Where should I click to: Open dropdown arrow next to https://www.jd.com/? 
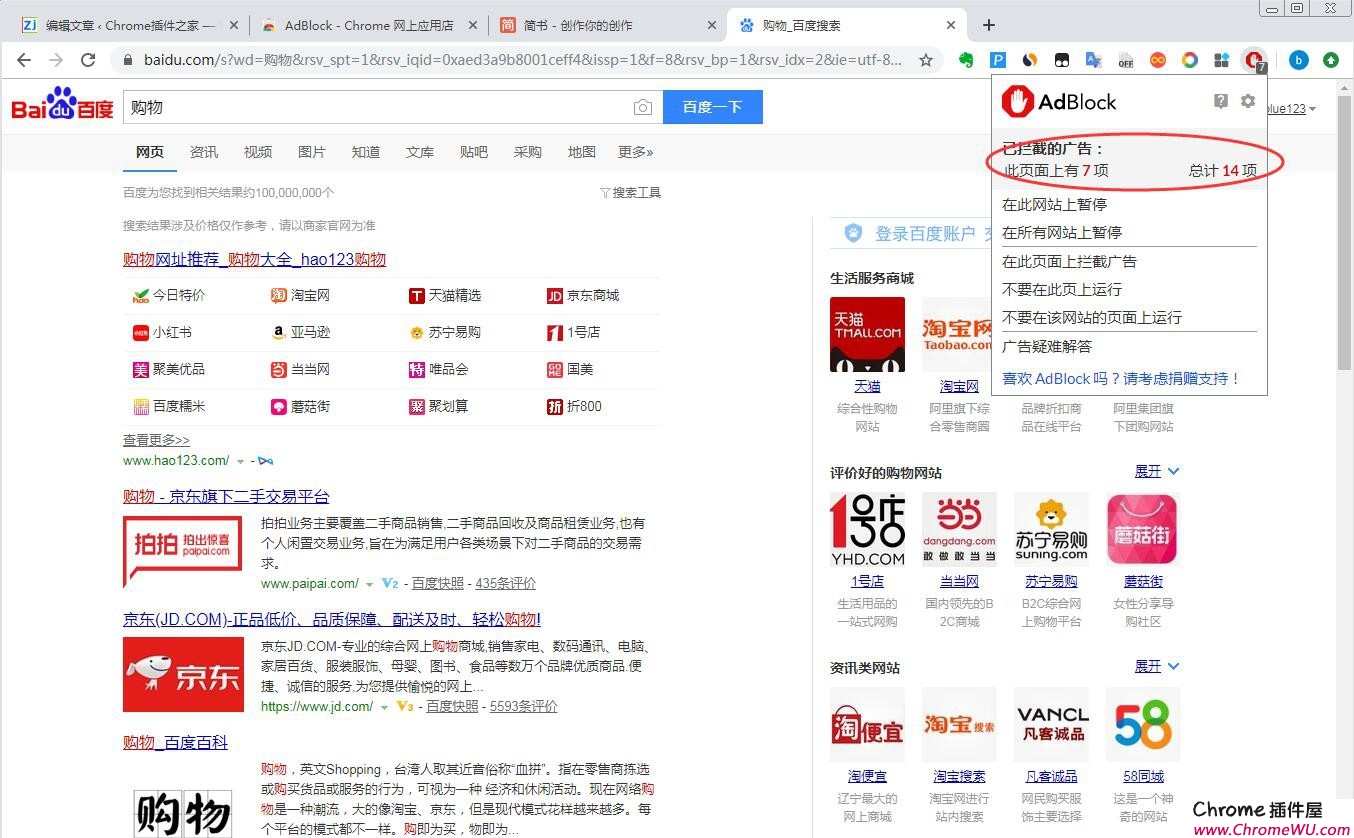click(384, 707)
